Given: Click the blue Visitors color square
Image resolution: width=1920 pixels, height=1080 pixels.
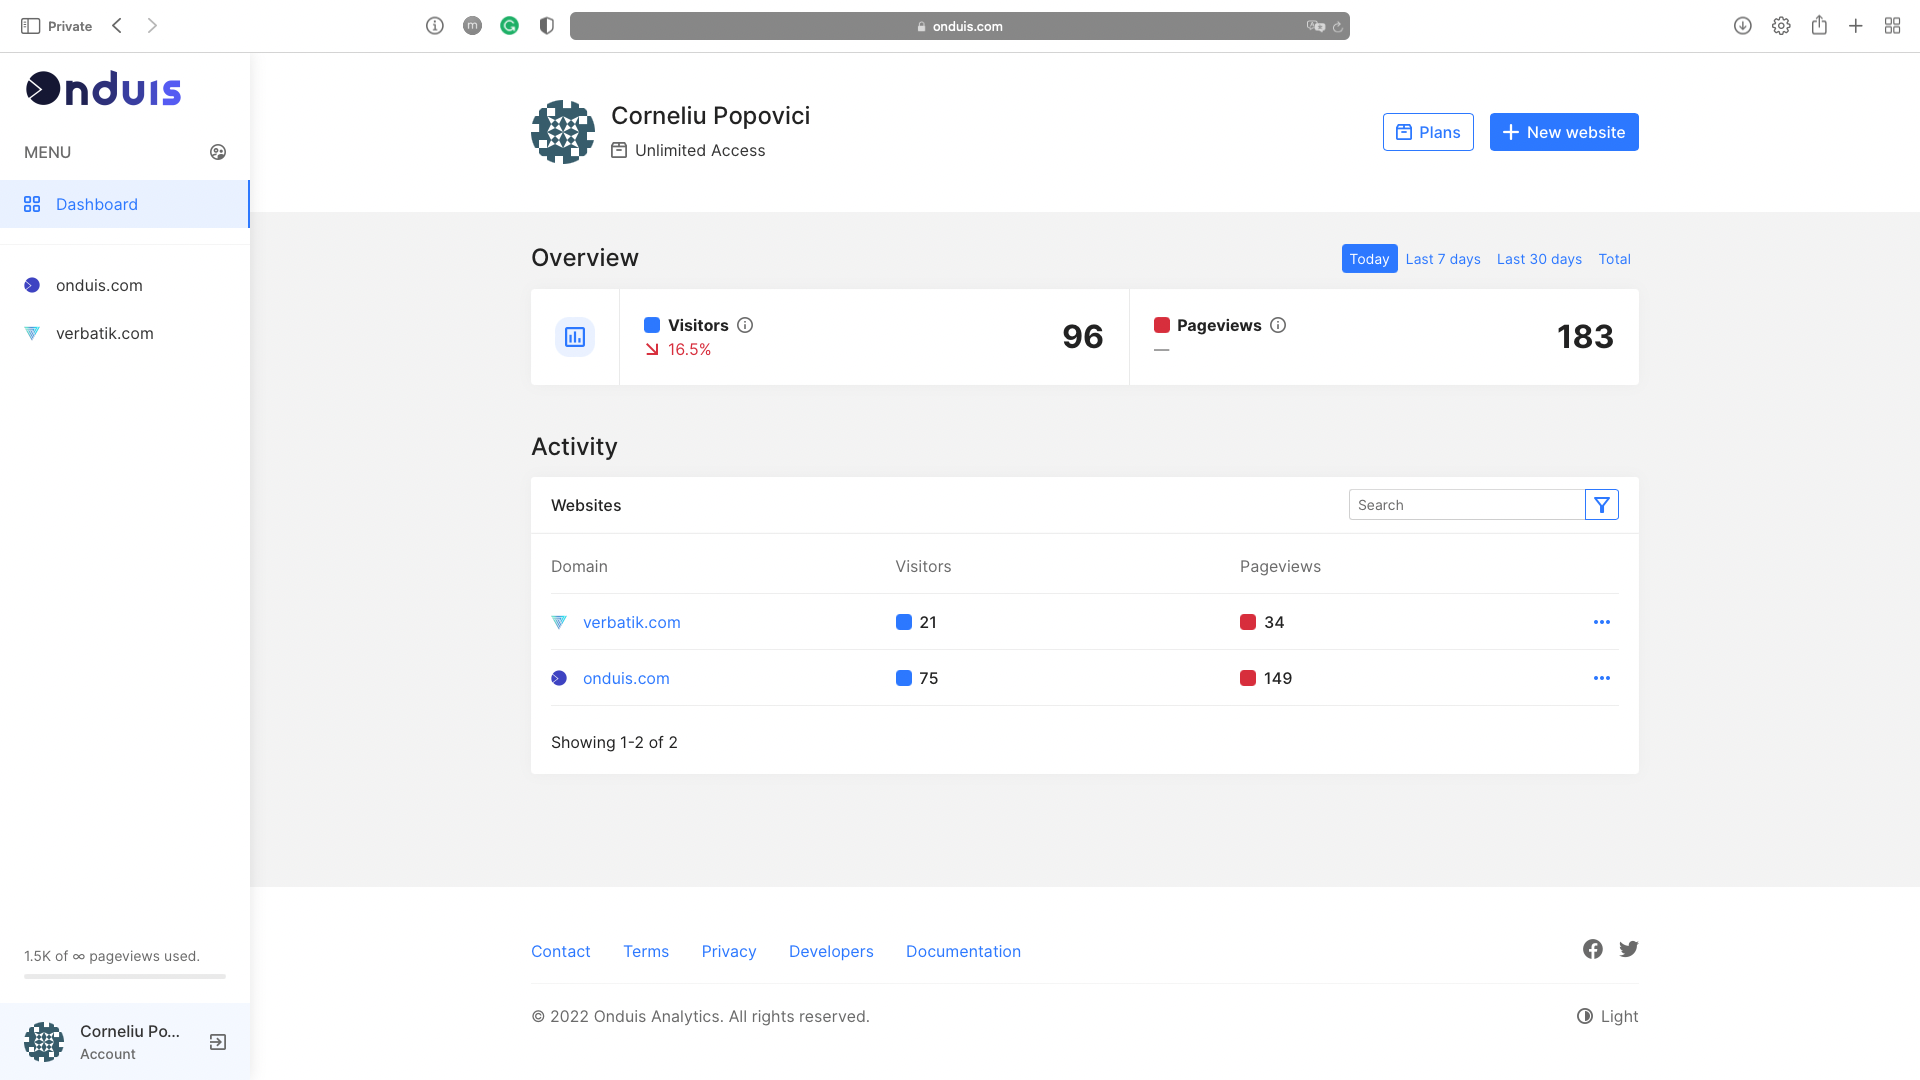Looking at the screenshot, I should pyautogui.click(x=652, y=325).
